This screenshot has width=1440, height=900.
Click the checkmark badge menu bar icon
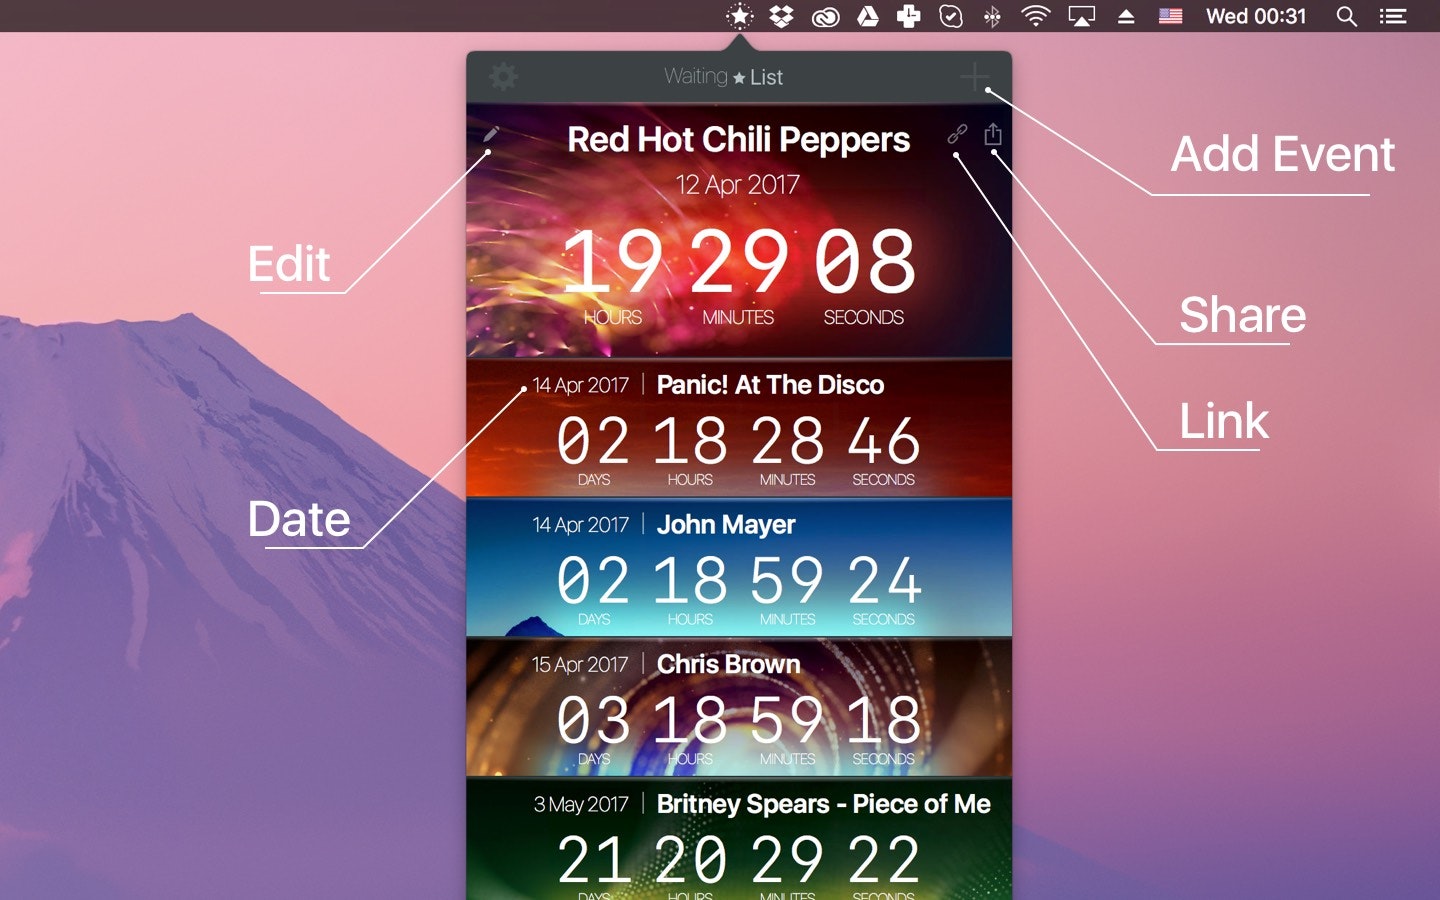point(951,16)
